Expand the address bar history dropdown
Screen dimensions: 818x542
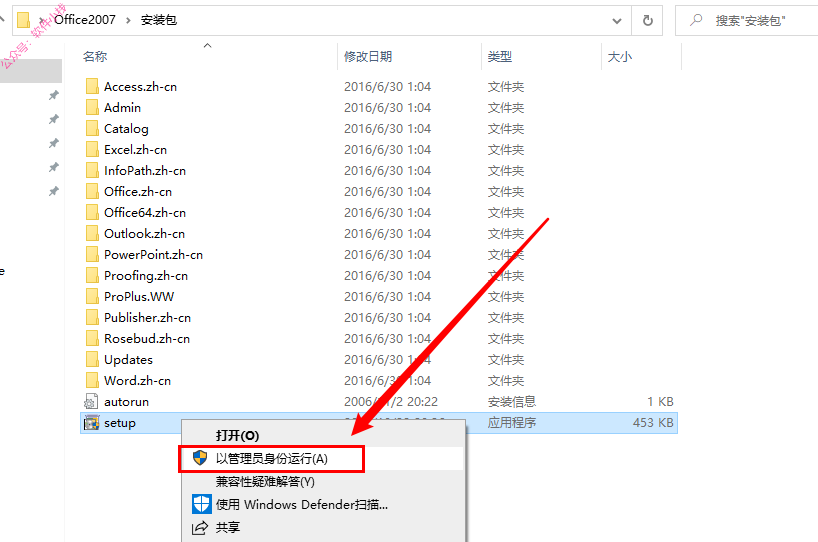click(617, 21)
